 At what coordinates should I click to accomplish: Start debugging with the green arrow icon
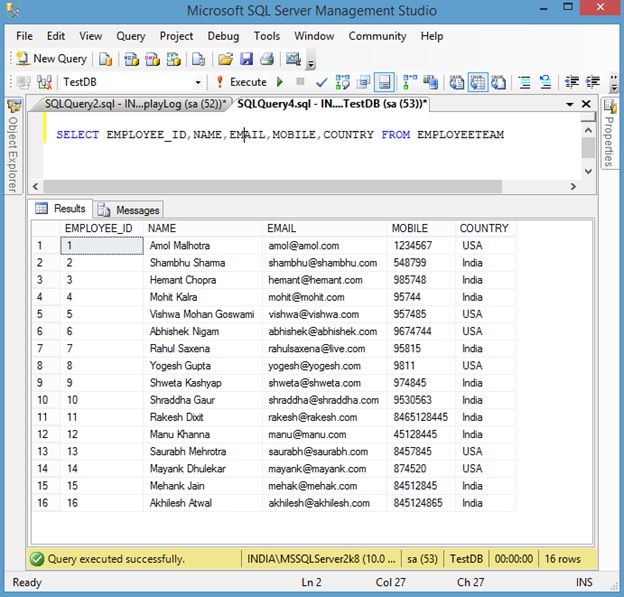tap(280, 82)
